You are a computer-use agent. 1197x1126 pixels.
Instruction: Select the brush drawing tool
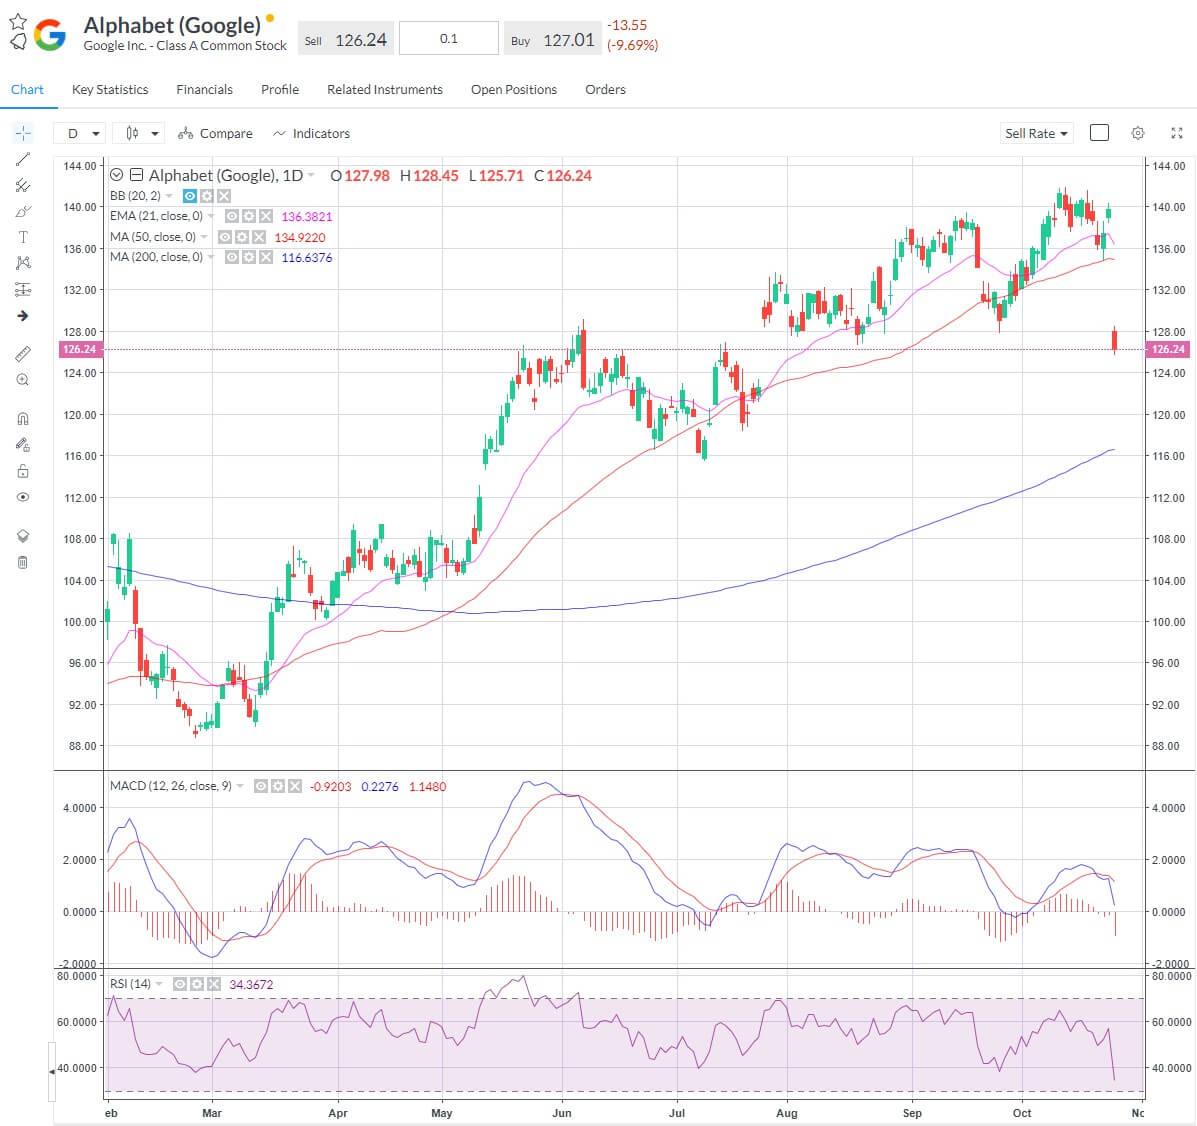pyautogui.click(x=23, y=211)
